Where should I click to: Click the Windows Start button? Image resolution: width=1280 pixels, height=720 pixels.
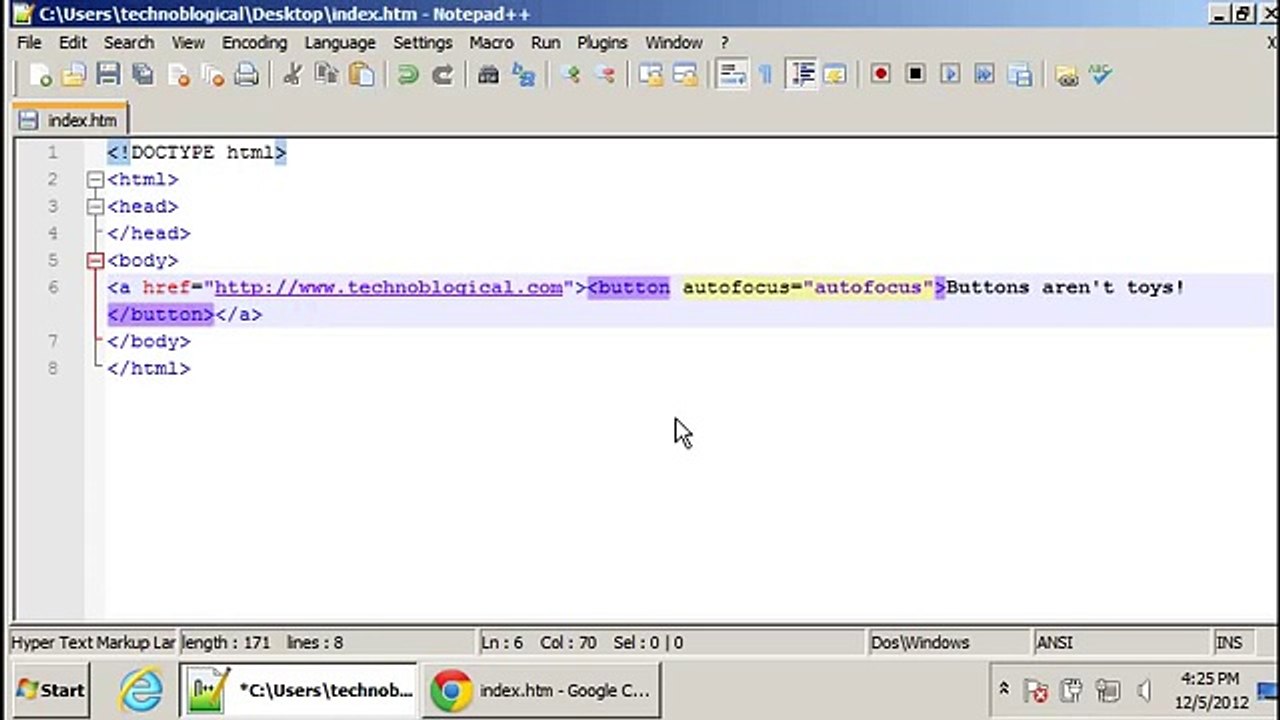(x=51, y=690)
